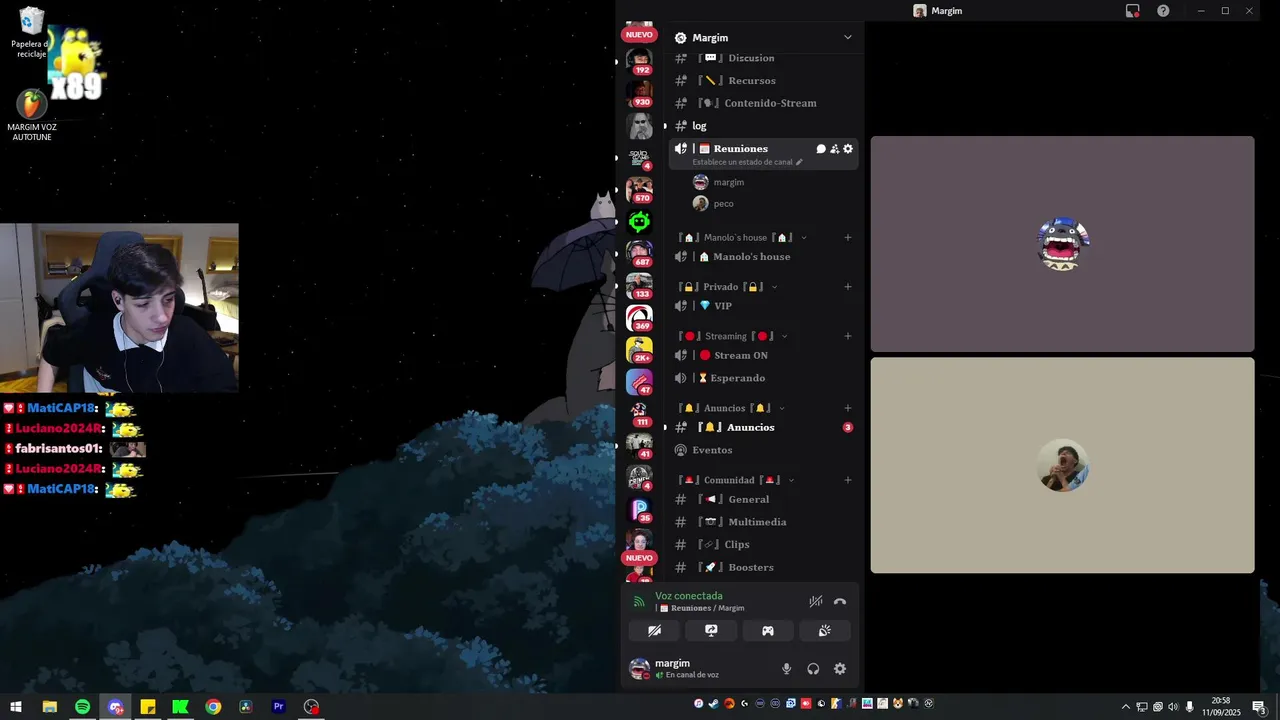
Task: Open the Multimedia text channel
Action: point(764,522)
